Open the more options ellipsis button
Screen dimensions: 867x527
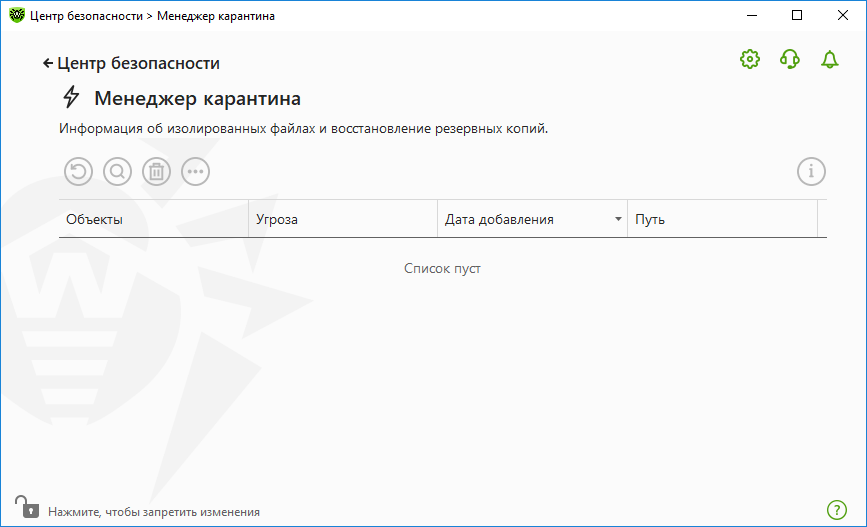coord(195,171)
